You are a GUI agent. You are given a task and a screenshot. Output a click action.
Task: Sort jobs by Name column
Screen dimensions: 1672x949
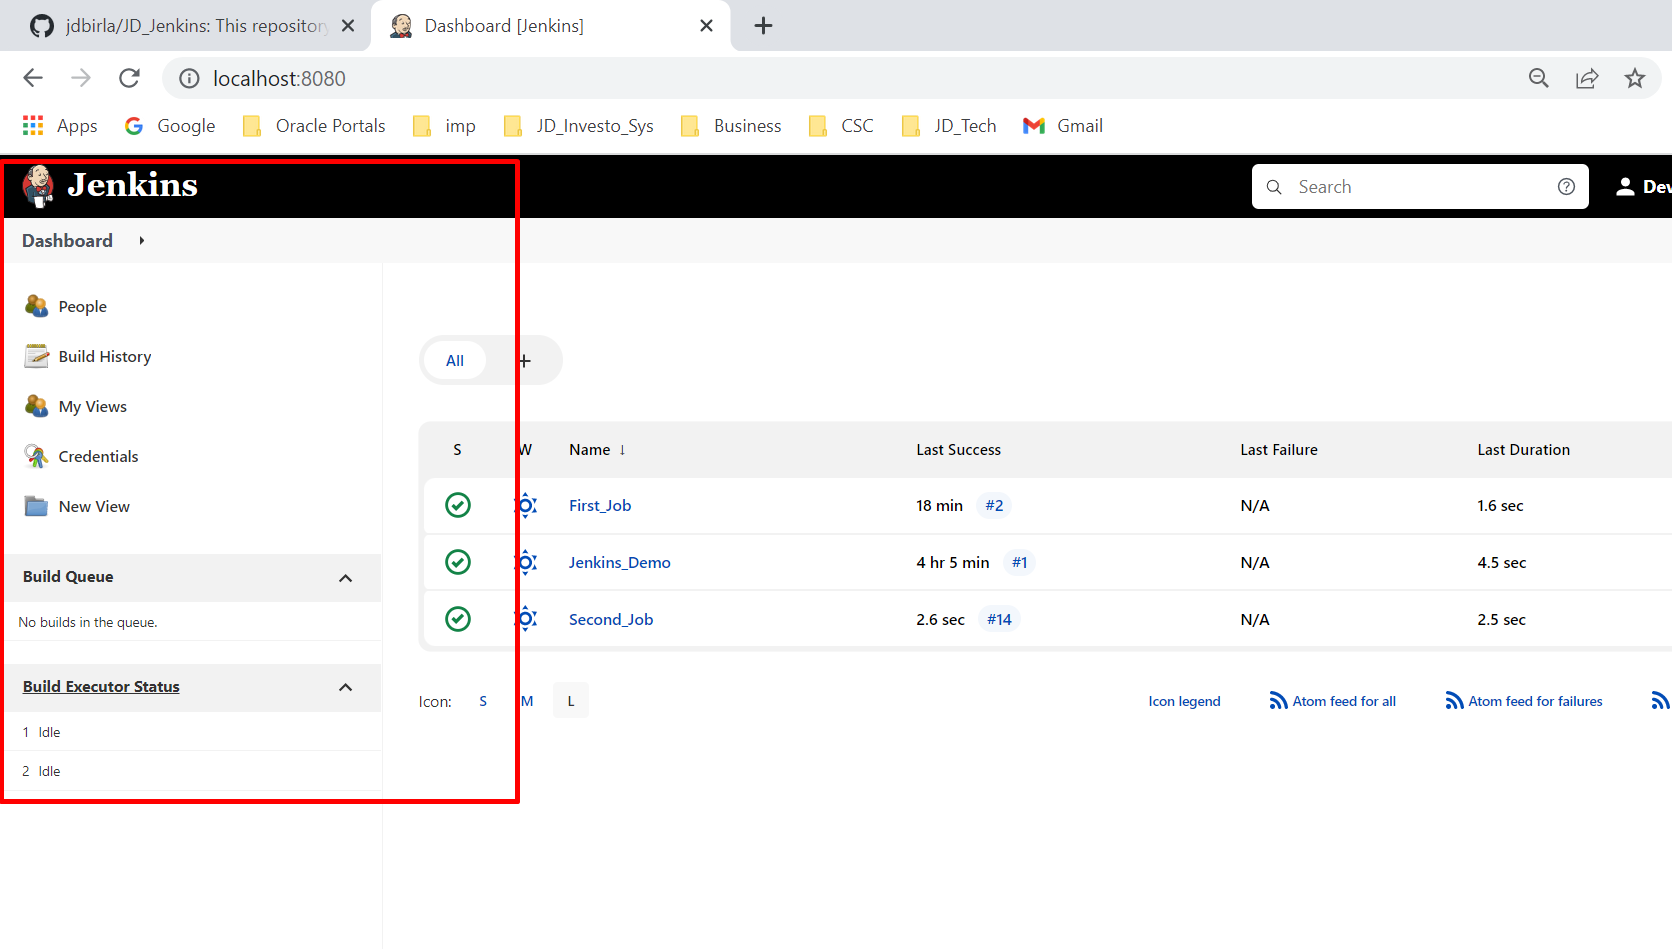[x=597, y=450]
